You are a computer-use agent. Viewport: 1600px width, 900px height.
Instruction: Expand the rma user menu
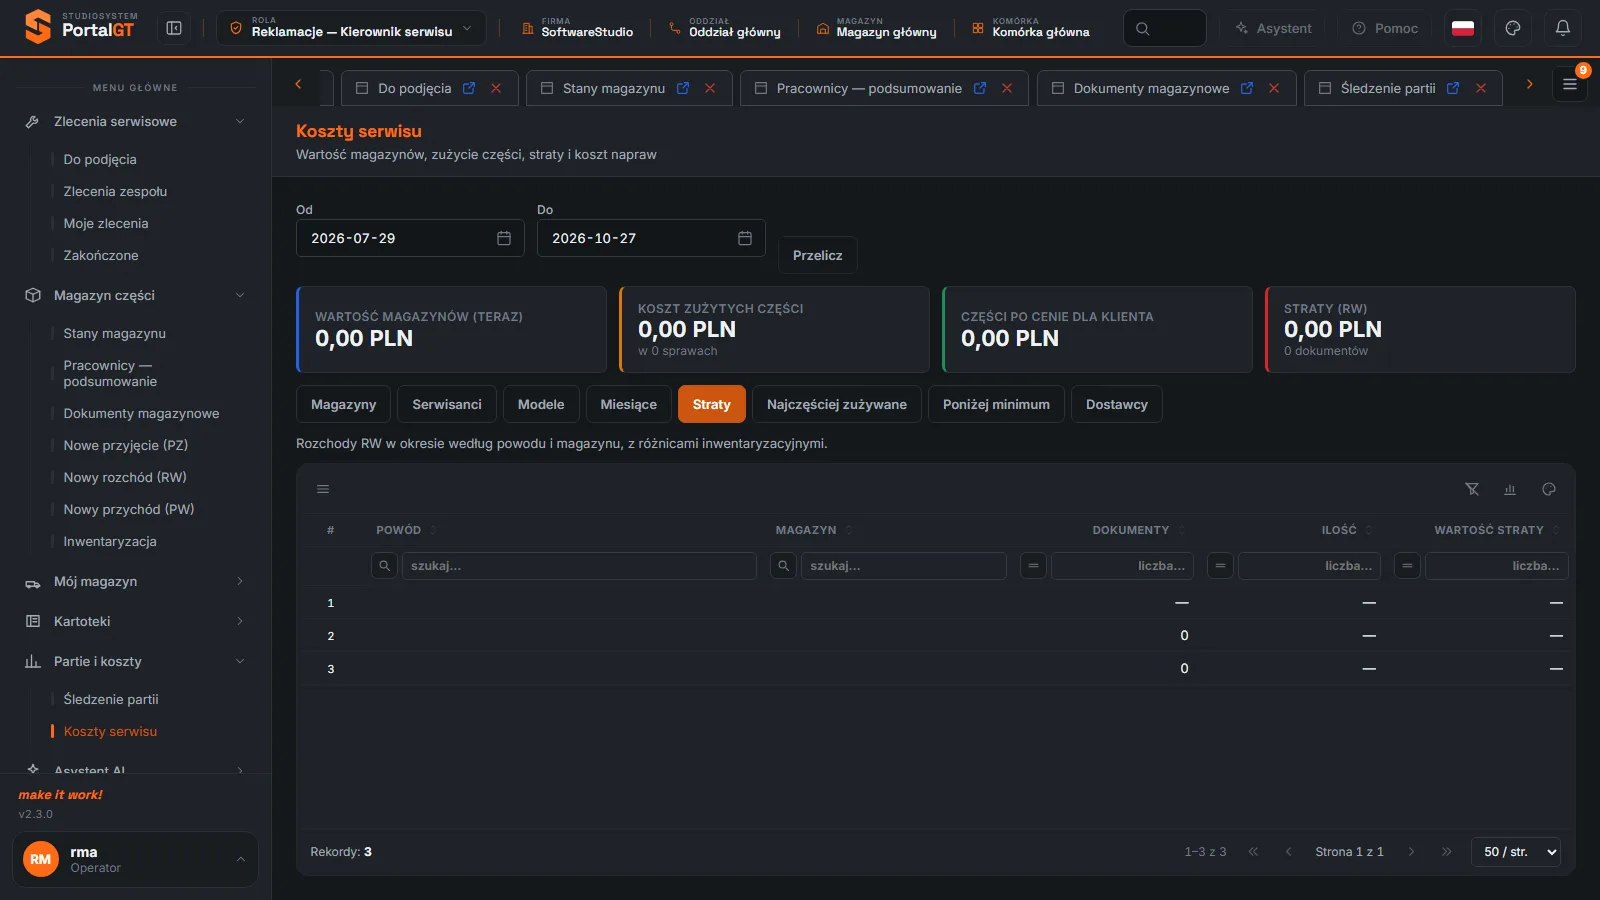135,859
